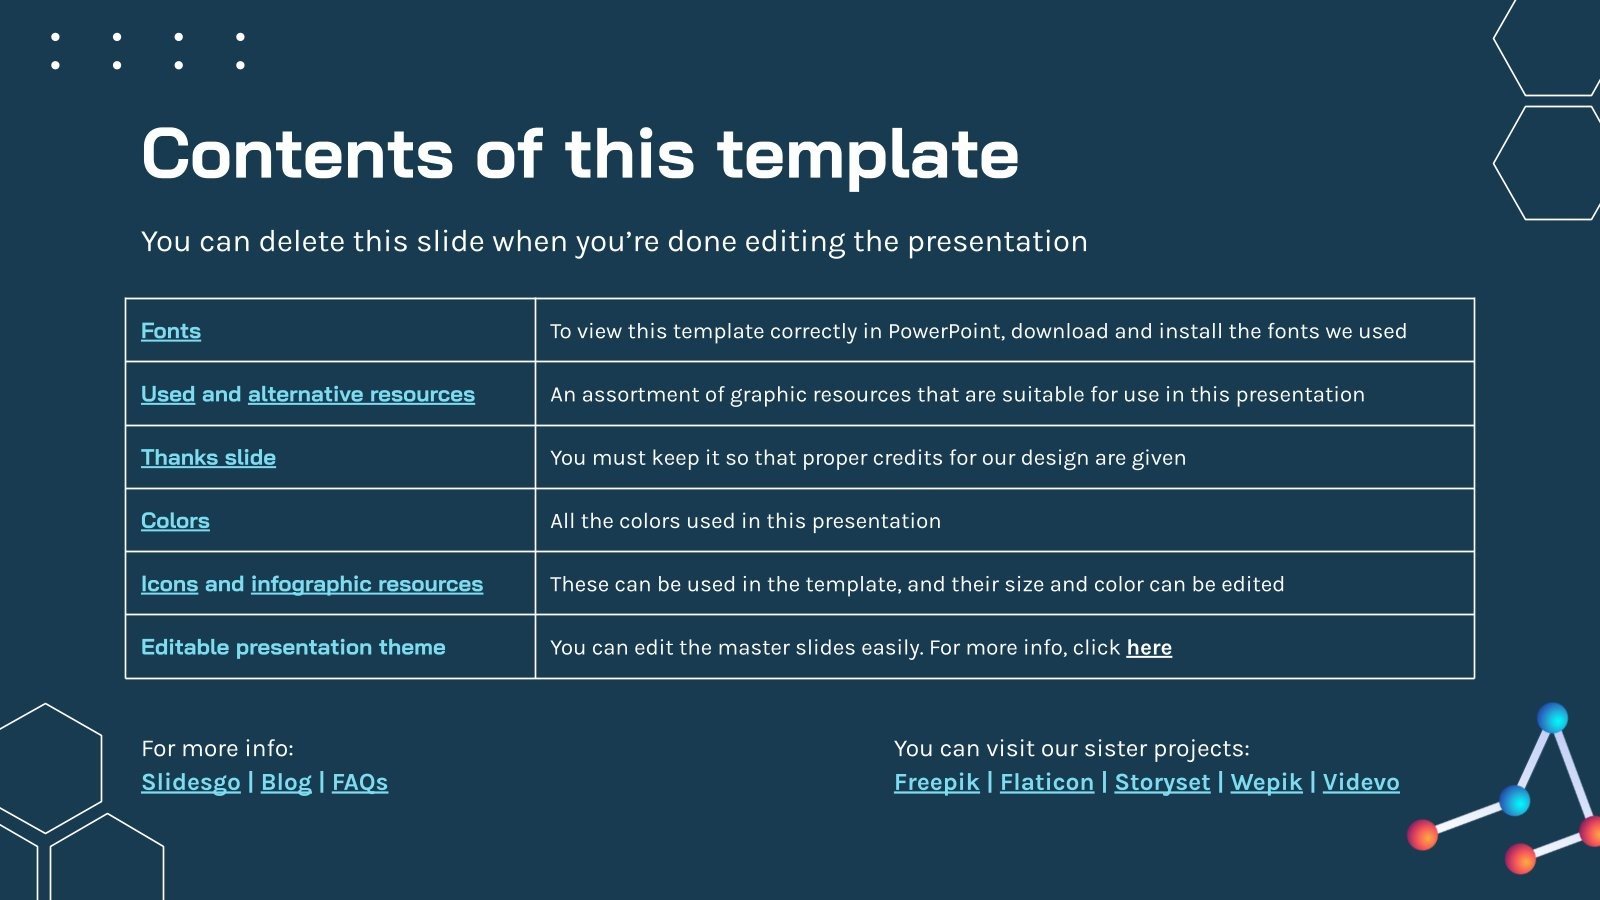Open the Flaticon link

1047,782
